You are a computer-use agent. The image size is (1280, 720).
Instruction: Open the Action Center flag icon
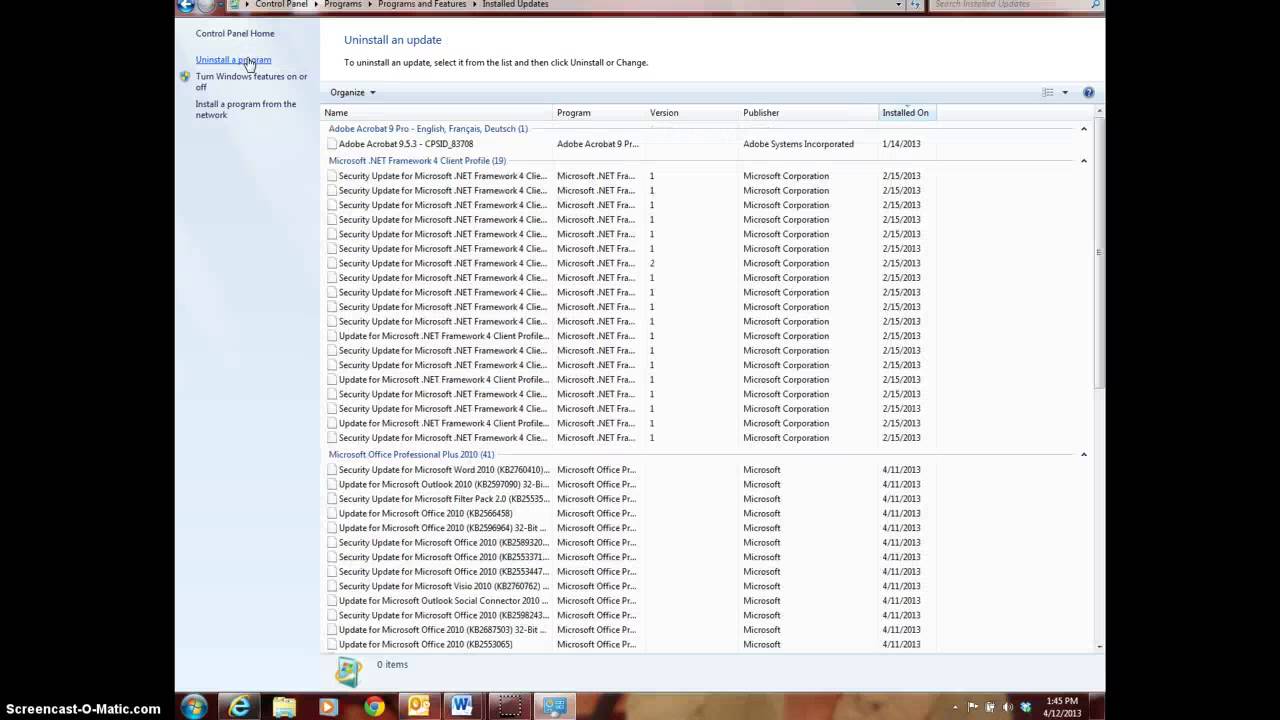[973, 707]
